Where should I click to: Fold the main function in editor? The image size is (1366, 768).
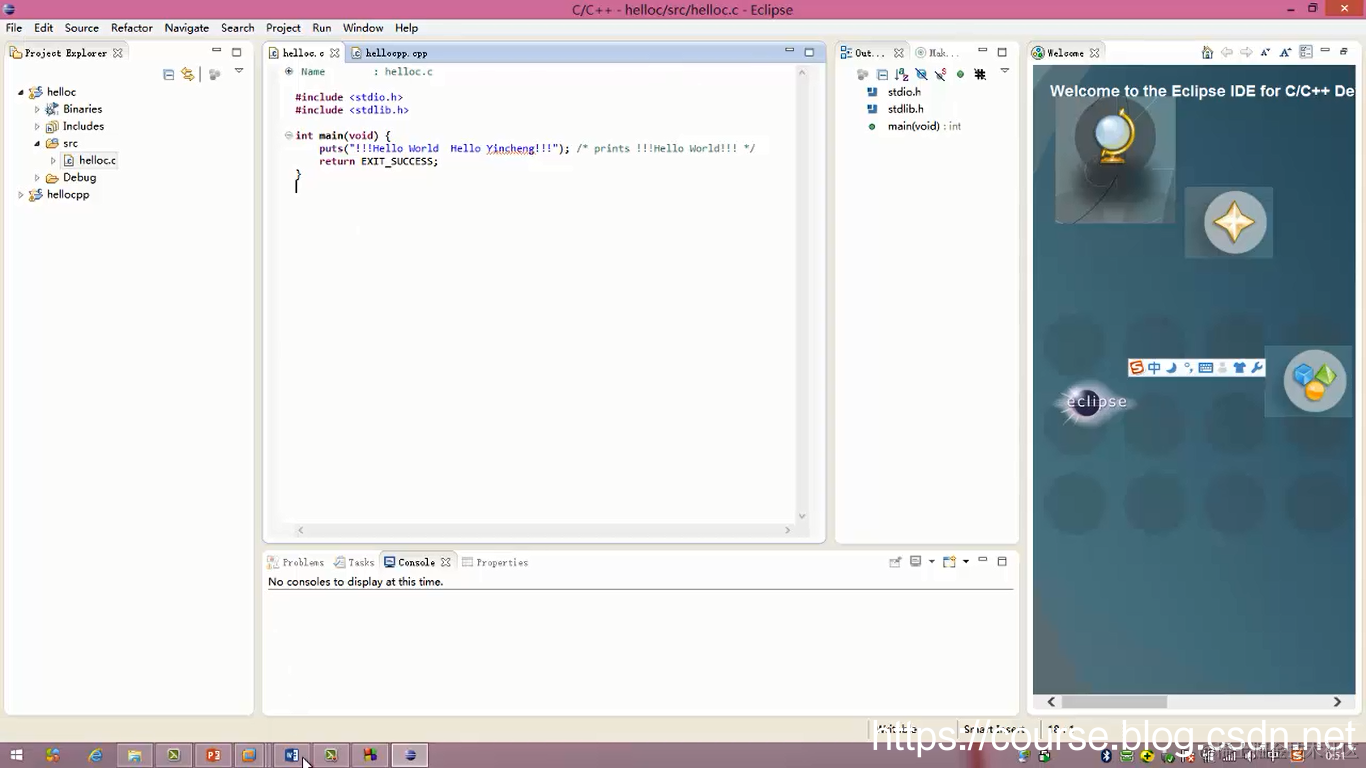288,135
